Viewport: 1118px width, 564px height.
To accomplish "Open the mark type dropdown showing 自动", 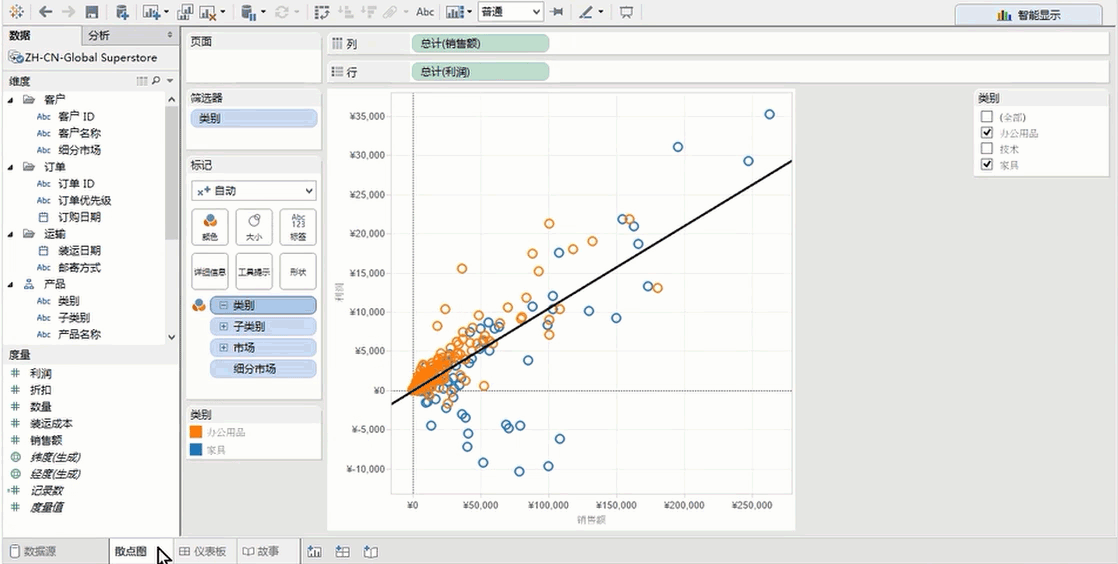I will click(x=254, y=191).
